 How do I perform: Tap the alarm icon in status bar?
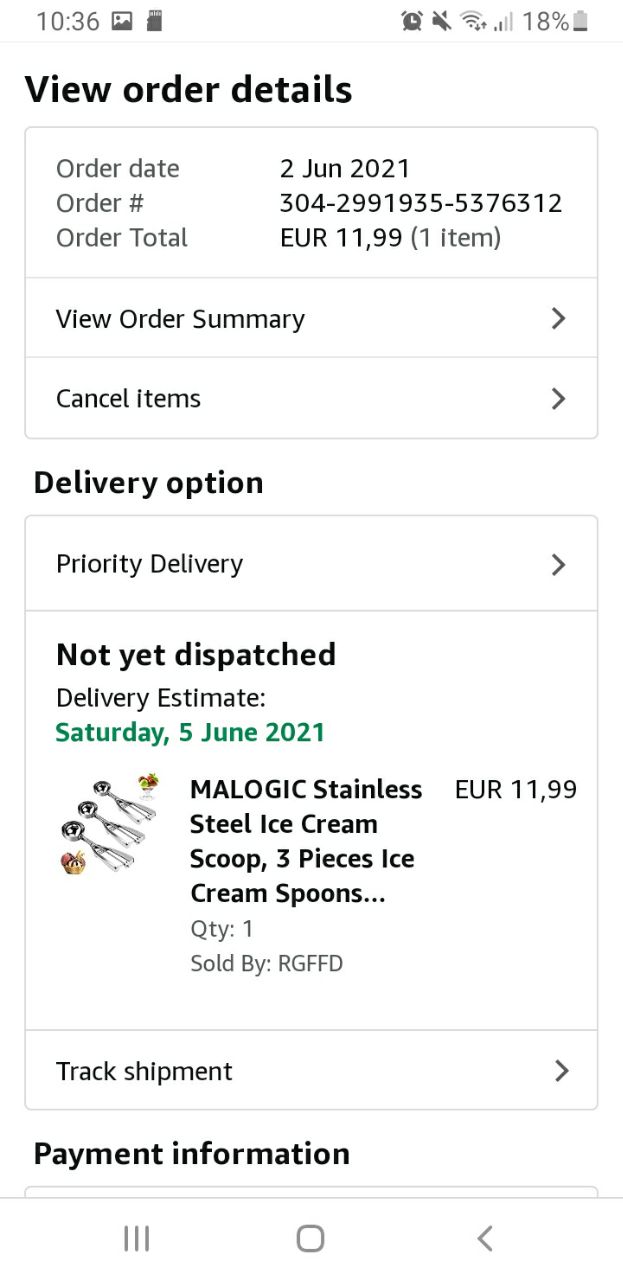click(x=412, y=21)
